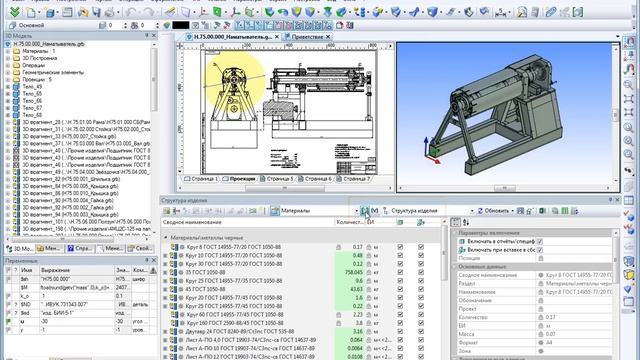Open the Страница 7 page tab

click(353, 179)
